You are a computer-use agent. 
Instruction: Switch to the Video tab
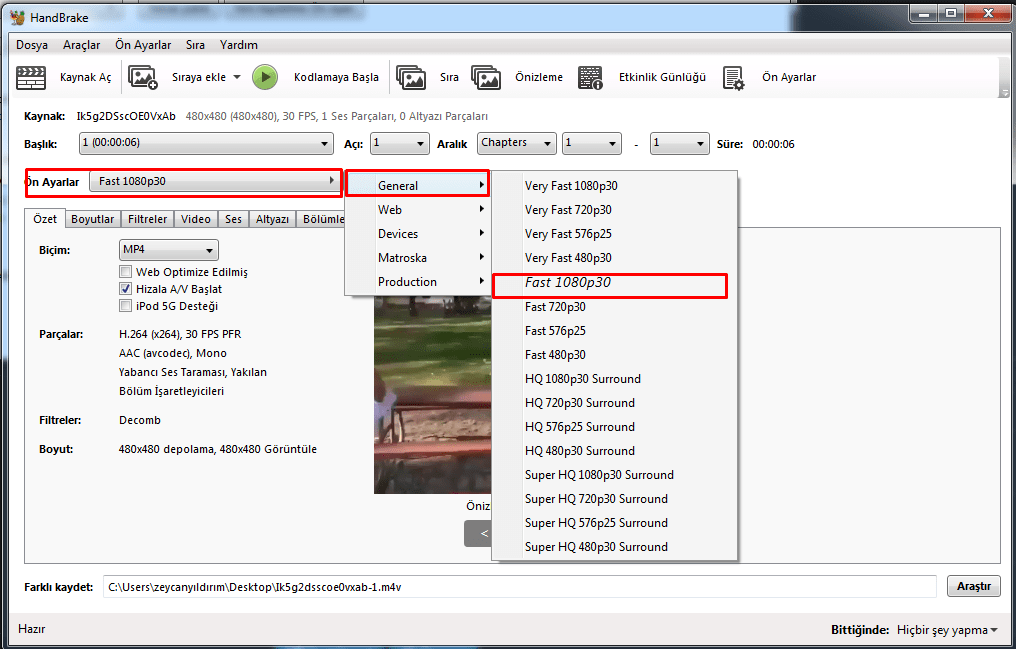(x=196, y=220)
